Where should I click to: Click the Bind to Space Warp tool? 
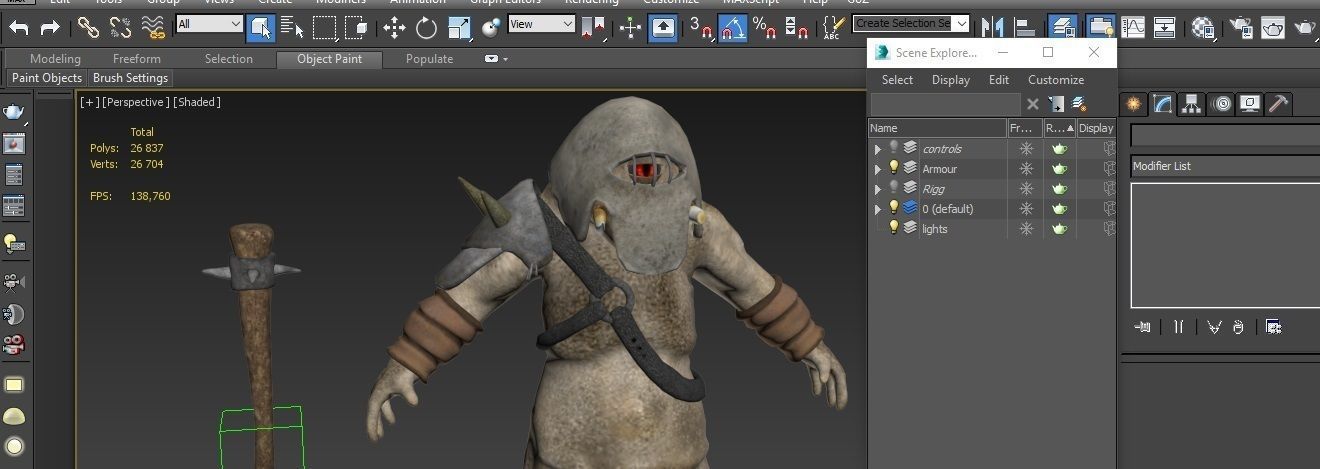pos(155,27)
